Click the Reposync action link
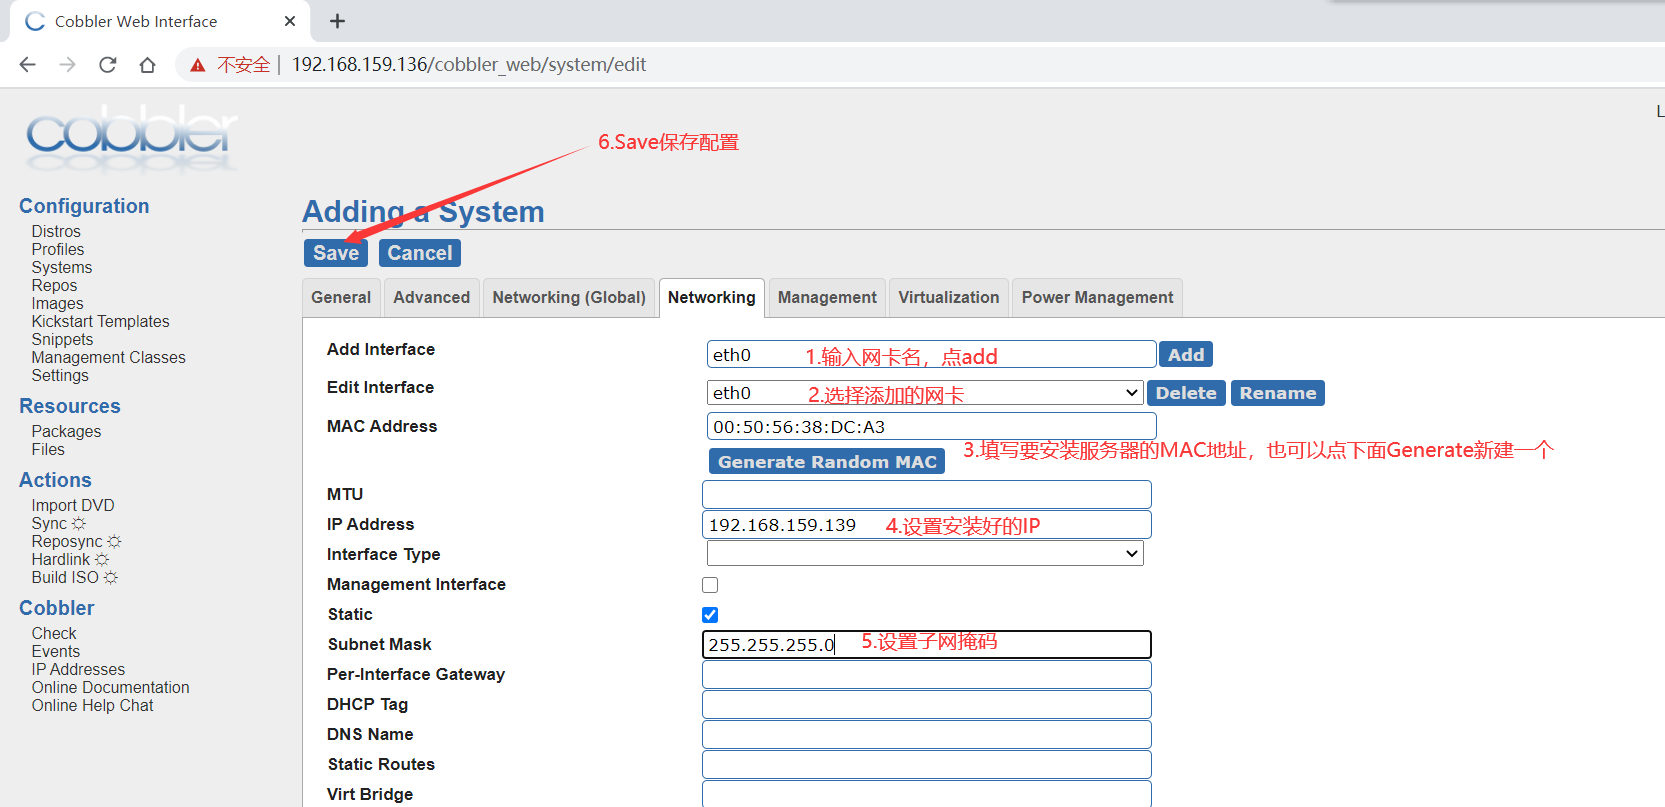1665x807 pixels. coord(67,542)
